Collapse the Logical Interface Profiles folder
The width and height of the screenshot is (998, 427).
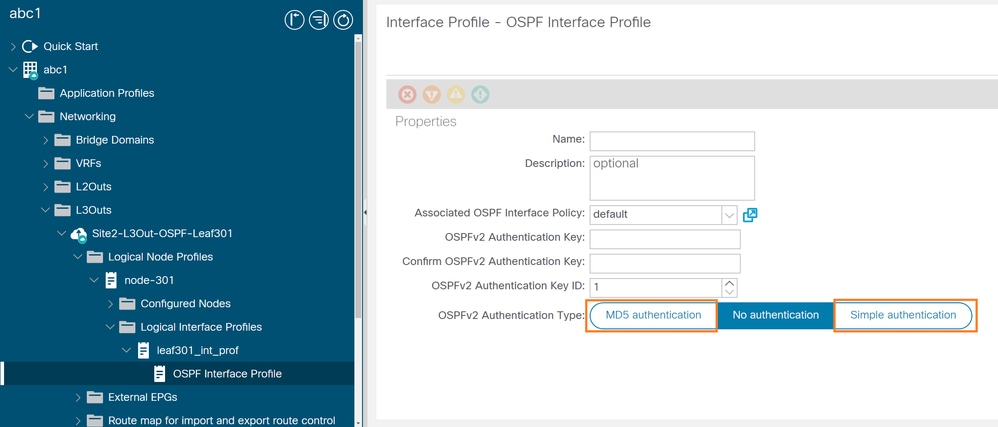point(111,327)
